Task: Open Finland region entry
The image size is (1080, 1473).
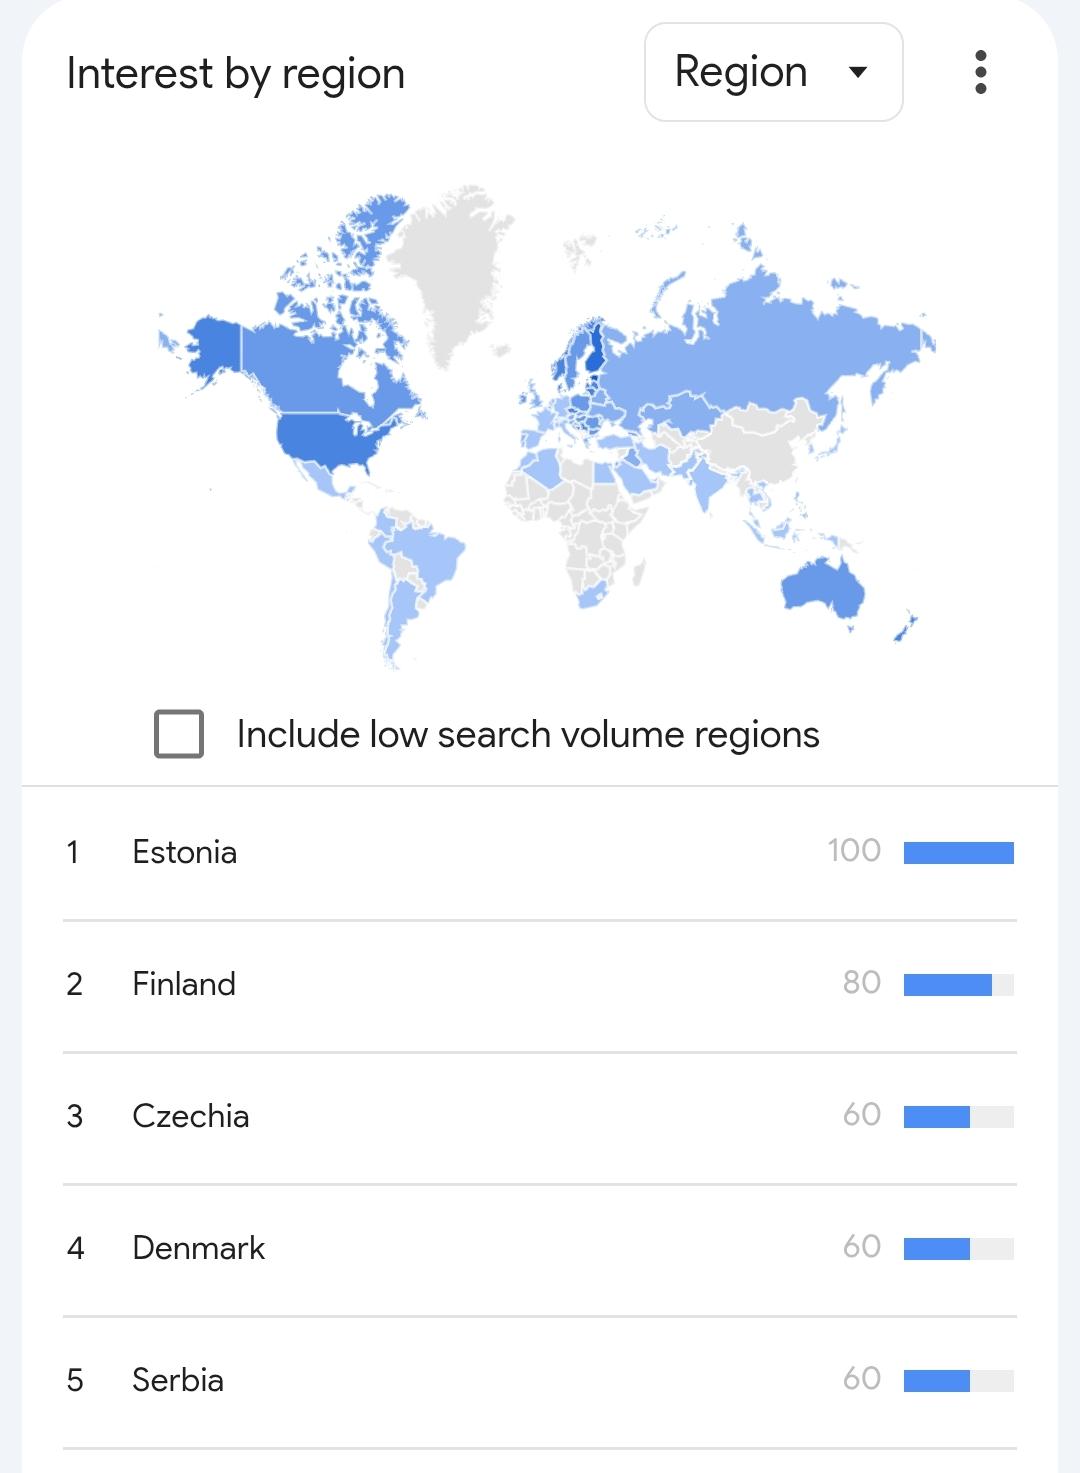Action: (x=184, y=984)
